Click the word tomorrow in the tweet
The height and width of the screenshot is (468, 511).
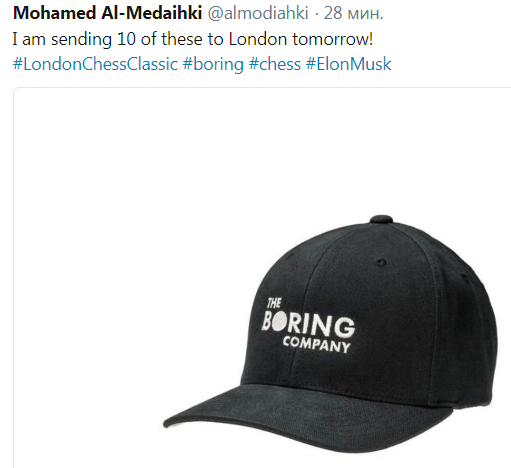pyautogui.click(x=332, y=39)
